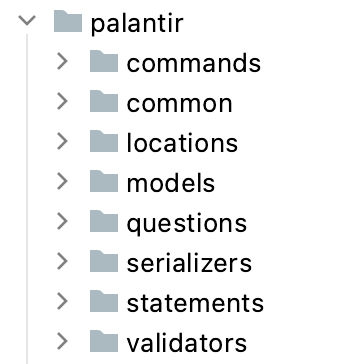
Task: Click the common folder icon
Action: pos(104,101)
